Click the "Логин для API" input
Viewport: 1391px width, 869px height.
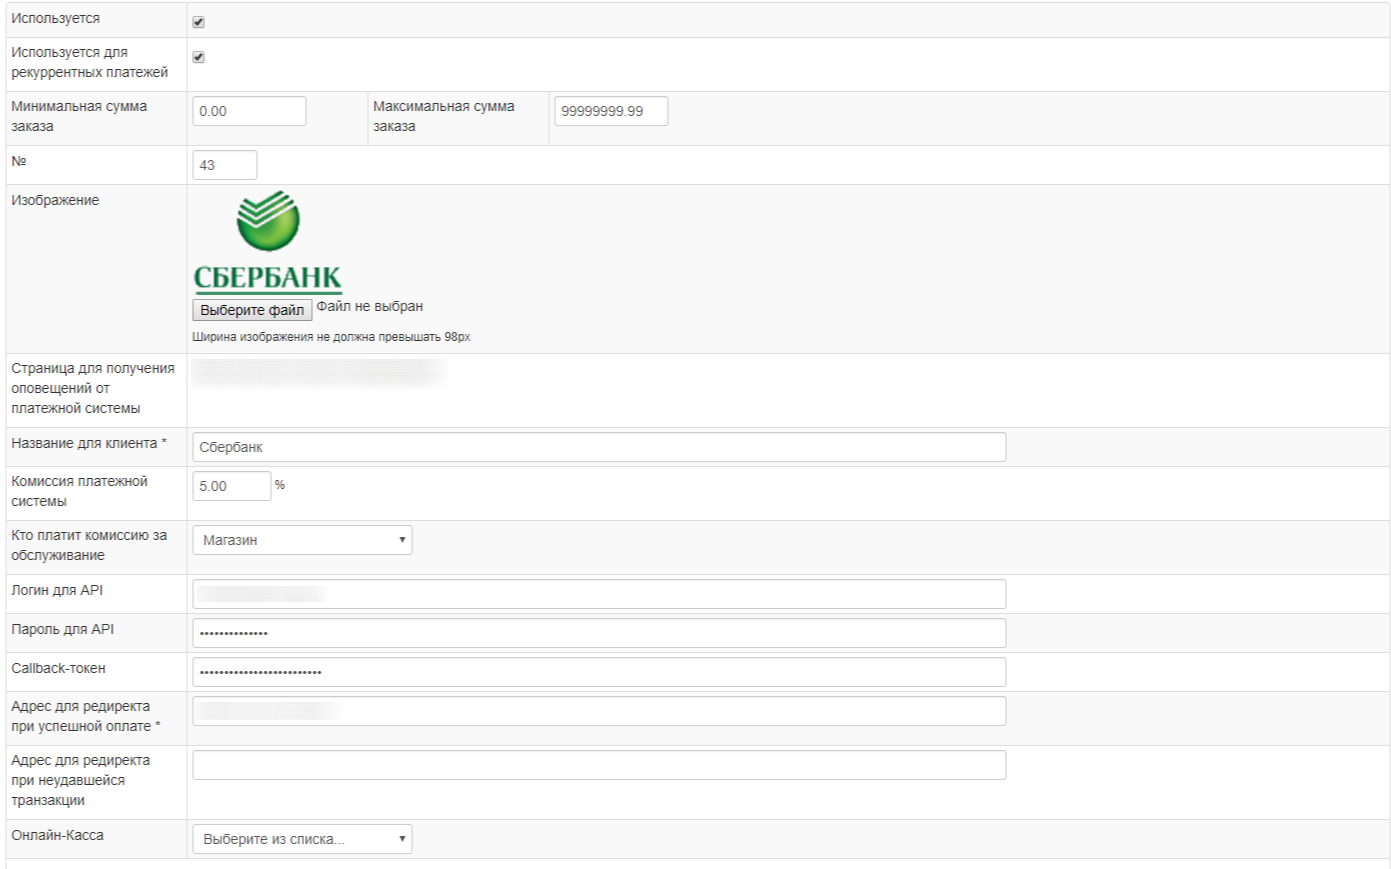(x=598, y=594)
